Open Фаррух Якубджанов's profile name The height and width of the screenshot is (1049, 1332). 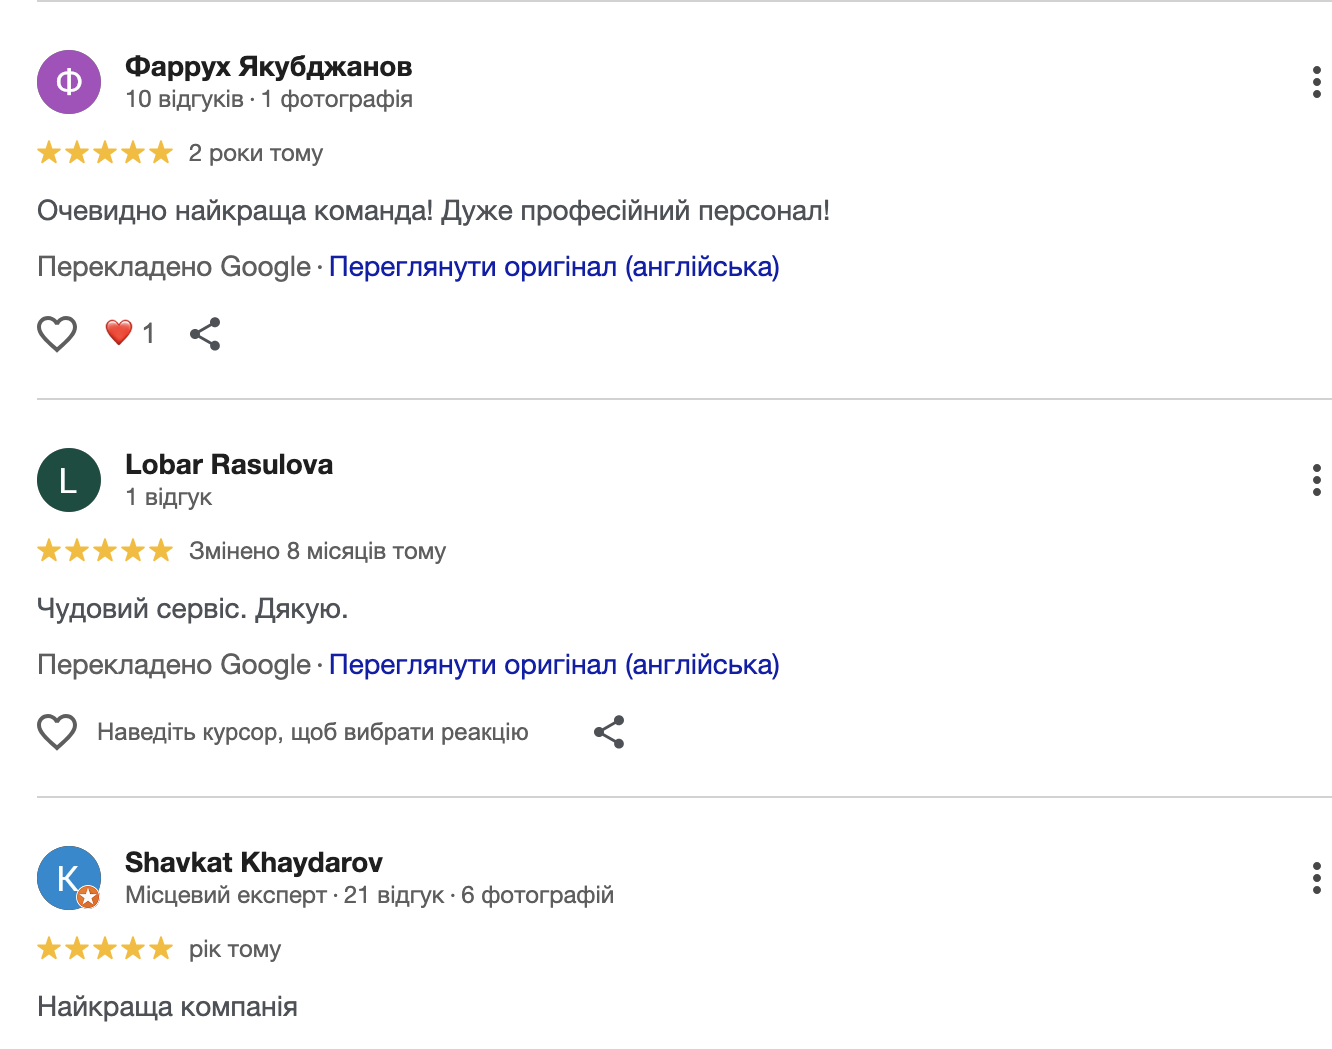pos(268,67)
